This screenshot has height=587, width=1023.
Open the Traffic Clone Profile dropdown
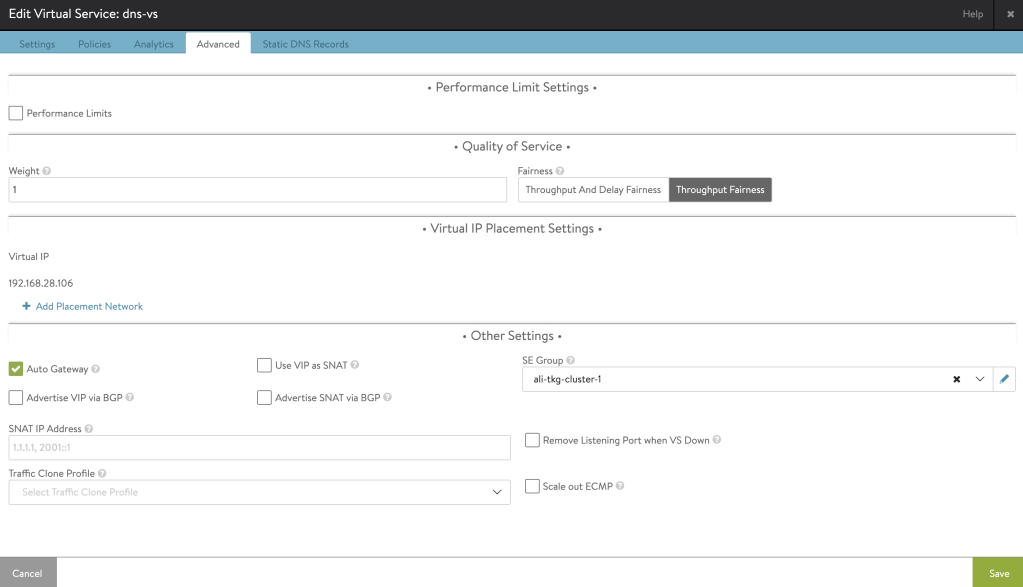point(259,492)
